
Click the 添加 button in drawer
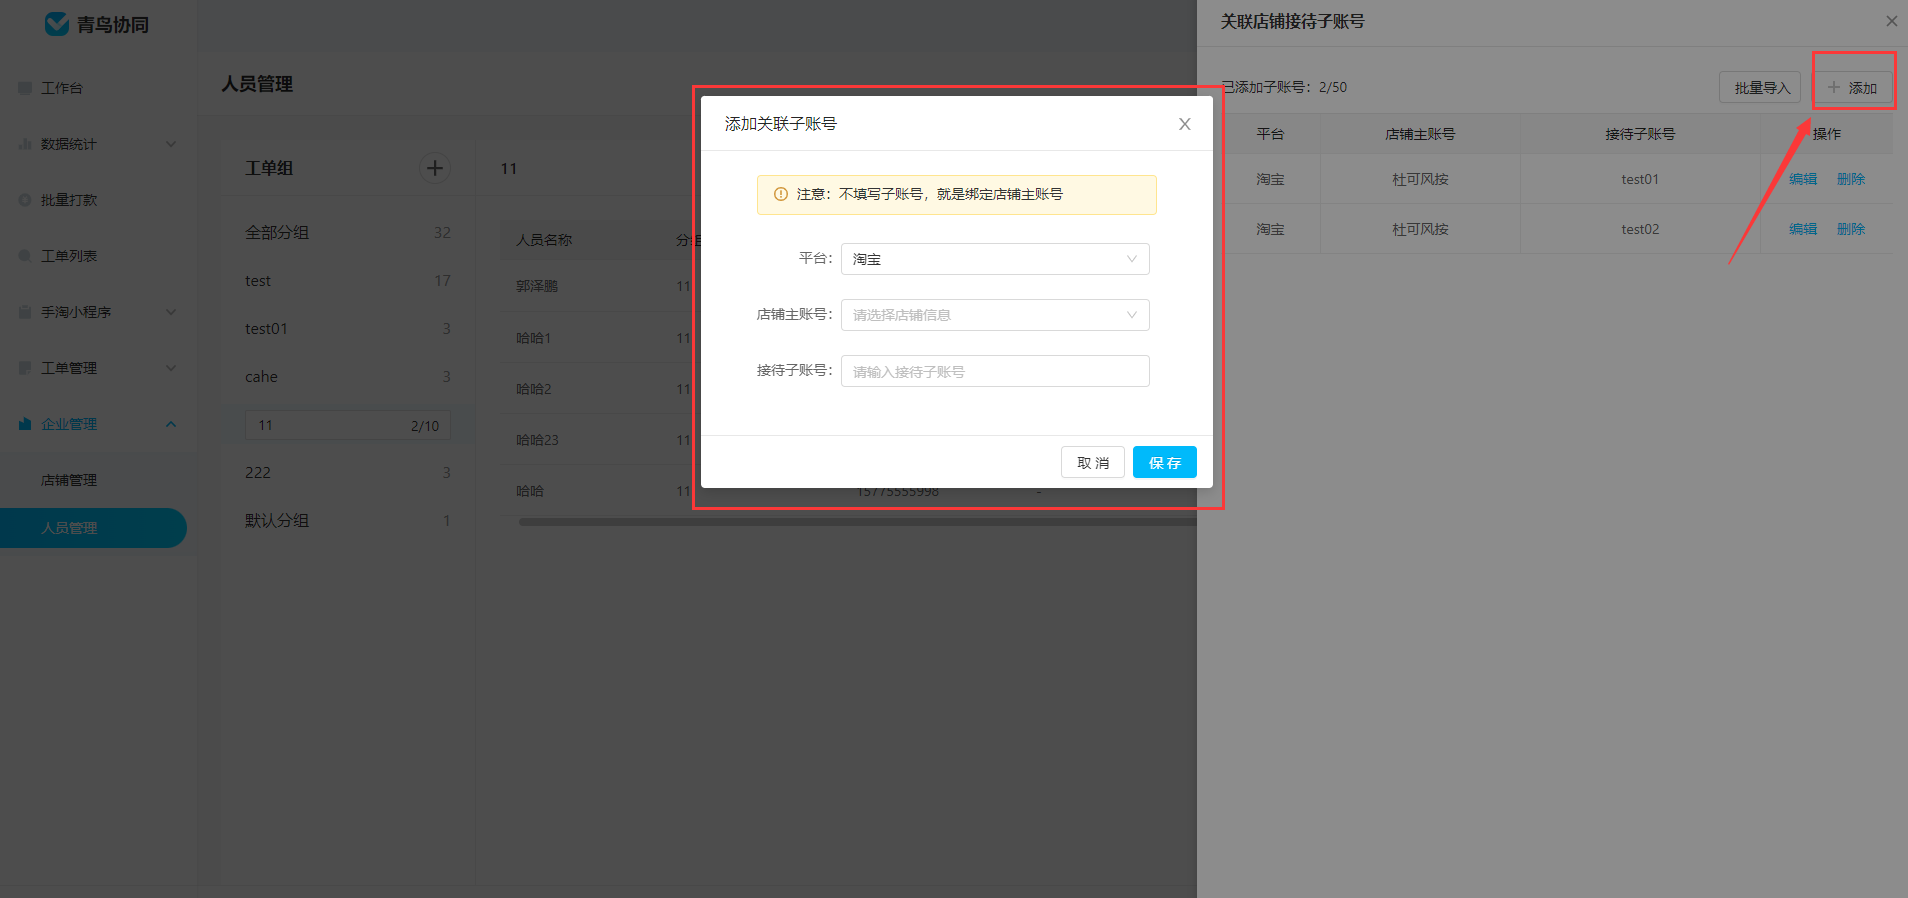[1853, 87]
